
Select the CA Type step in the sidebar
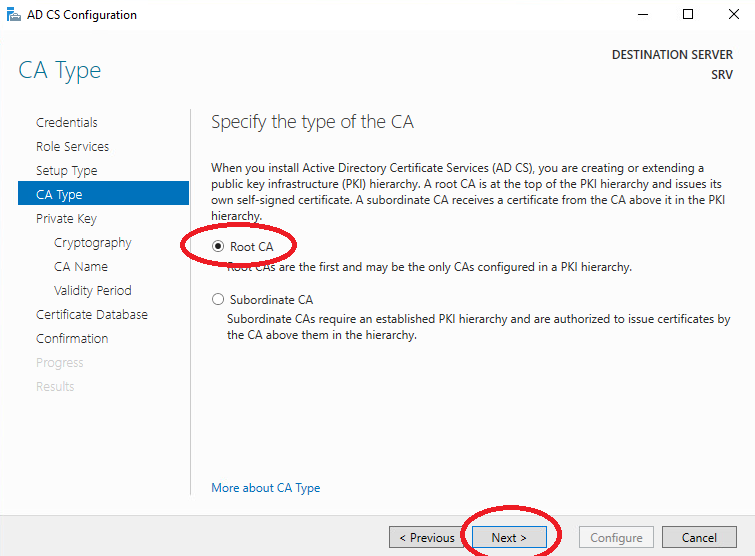(104, 193)
